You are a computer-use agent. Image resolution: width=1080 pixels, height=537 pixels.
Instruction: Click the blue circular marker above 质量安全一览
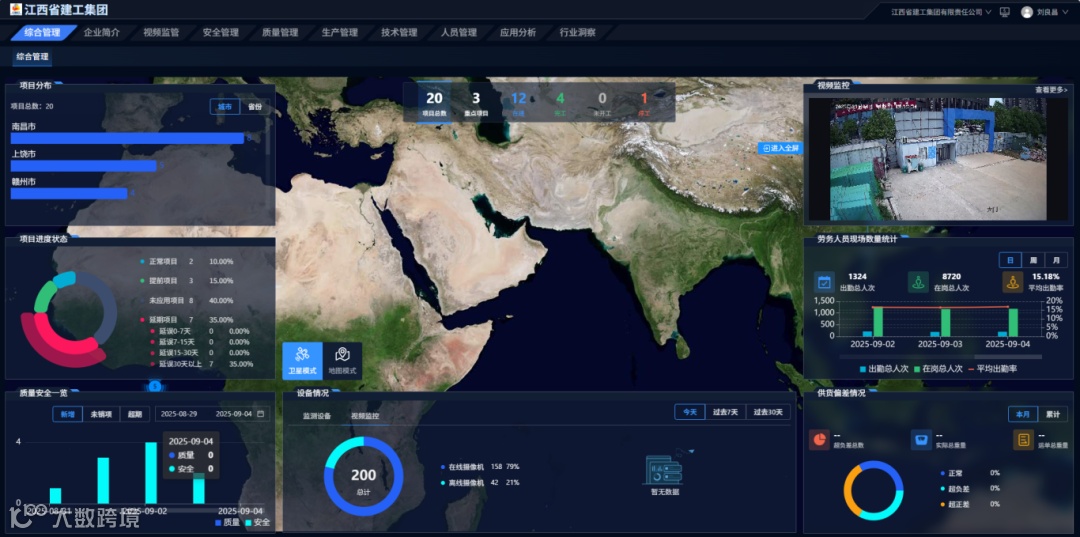coord(155,386)
